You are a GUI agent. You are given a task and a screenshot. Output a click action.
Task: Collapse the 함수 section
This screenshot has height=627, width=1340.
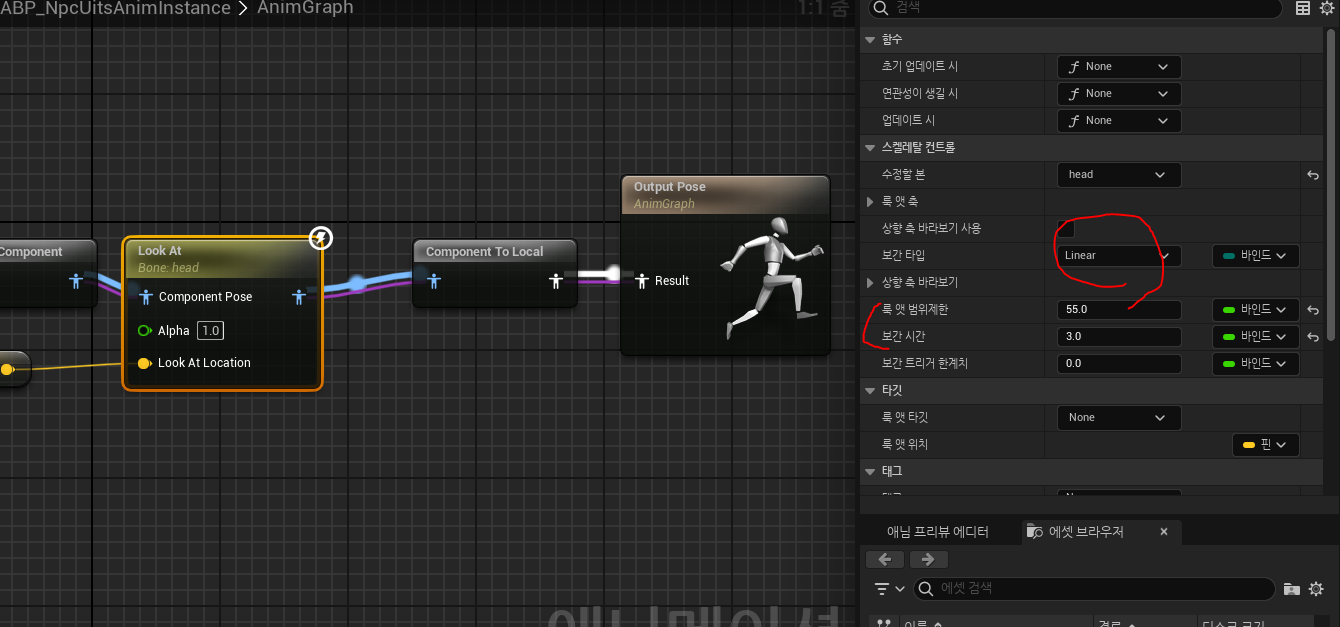point(870,39)
